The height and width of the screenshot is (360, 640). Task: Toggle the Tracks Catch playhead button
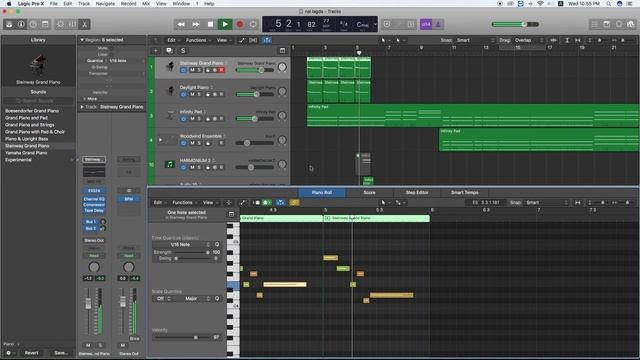267,40
